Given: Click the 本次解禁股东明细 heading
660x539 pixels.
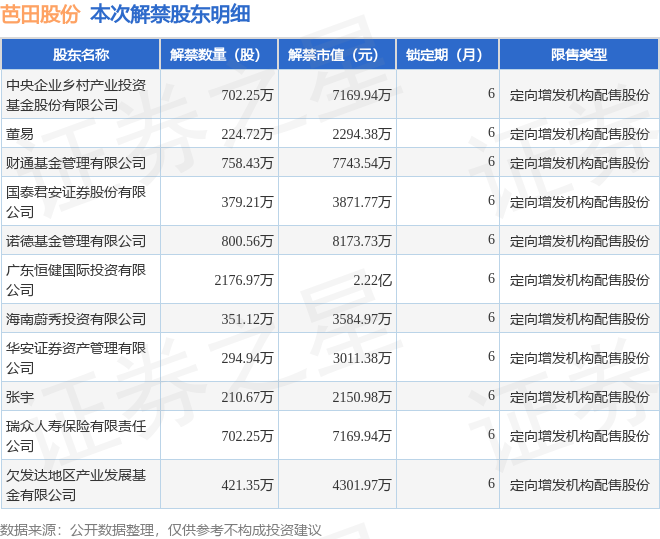Looking at the screenshot, I should click(170, 15).
